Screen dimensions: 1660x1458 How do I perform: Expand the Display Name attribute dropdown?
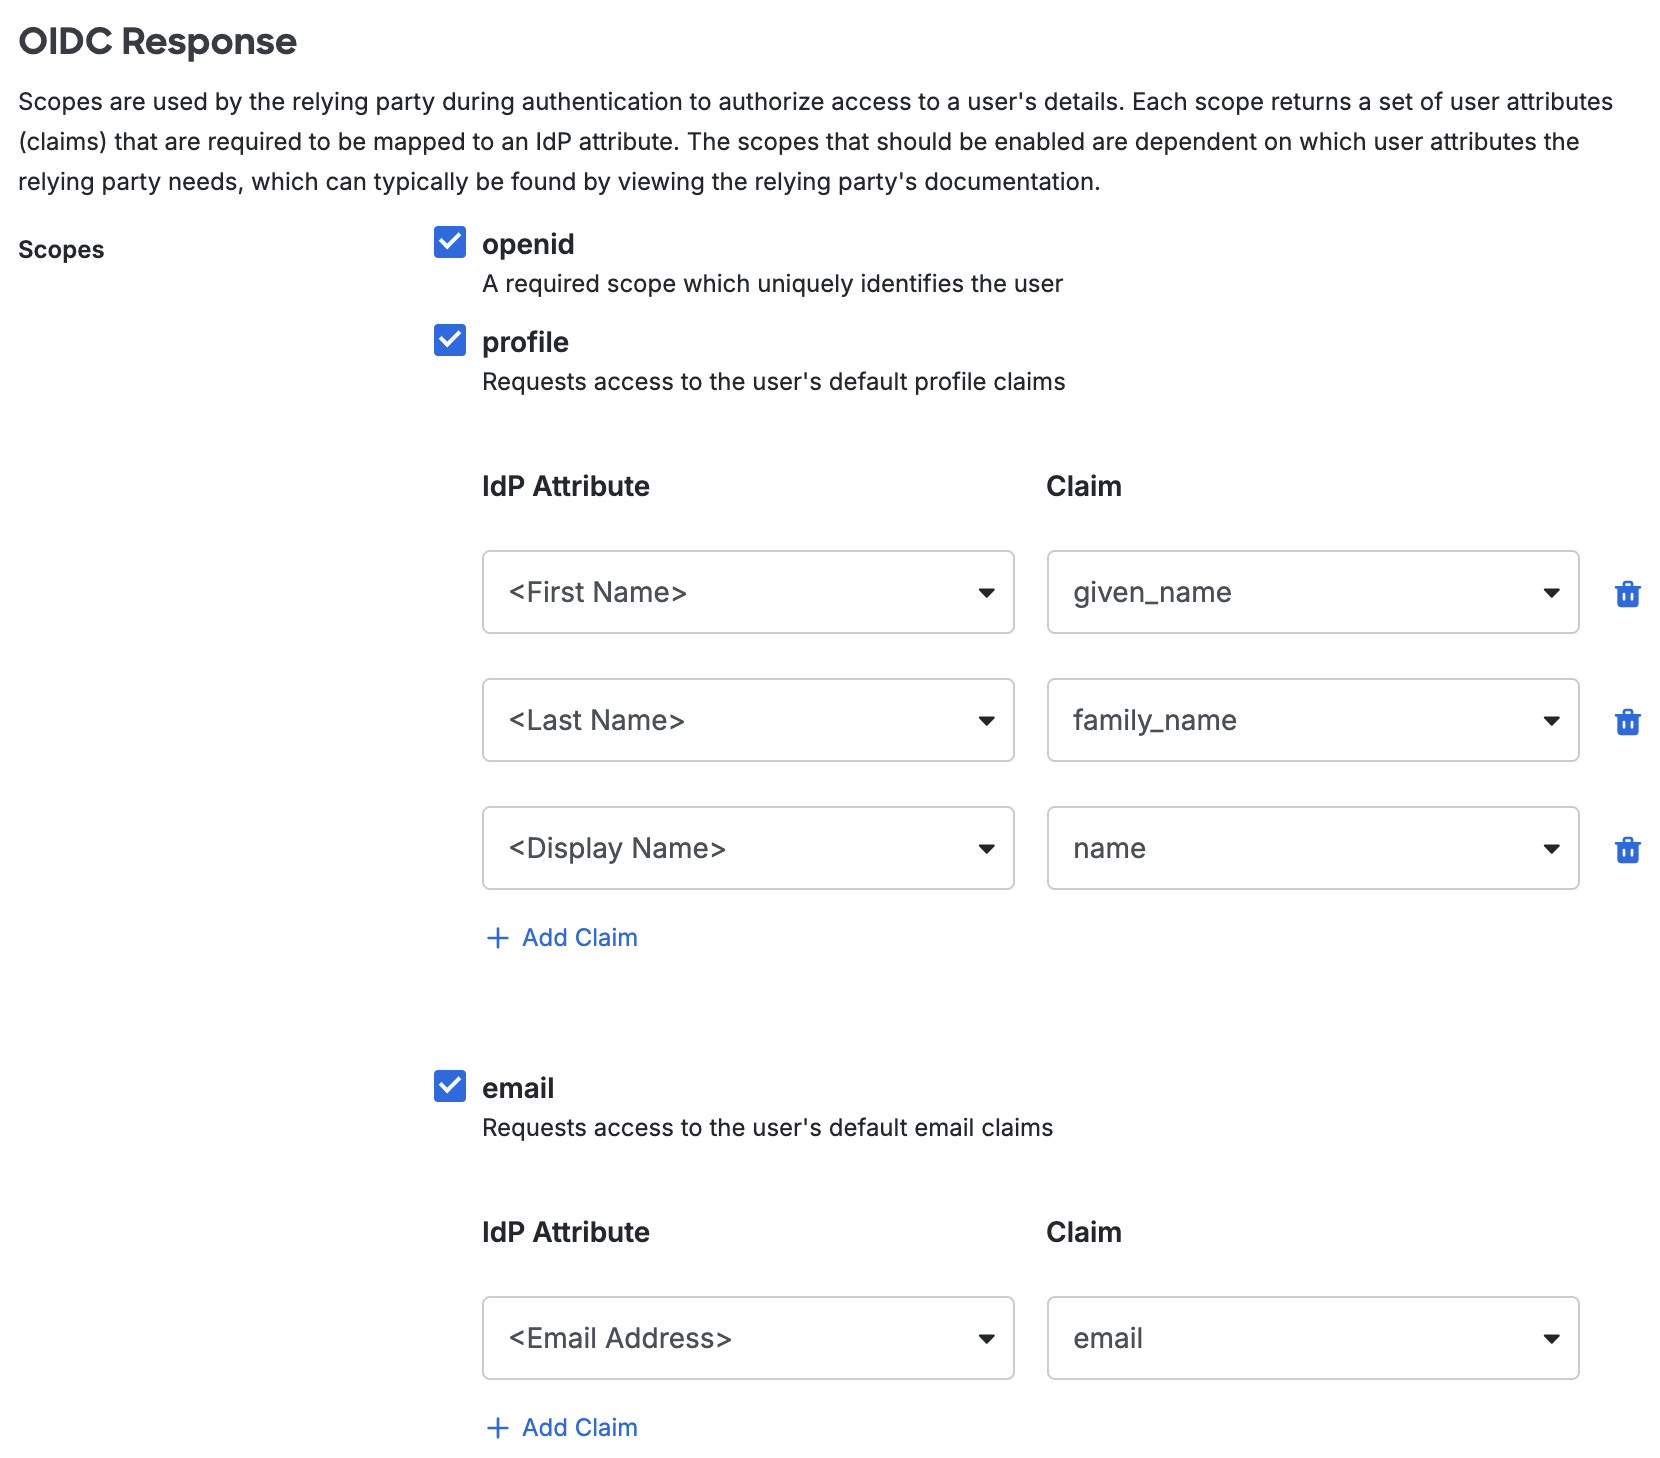click(x=986, y=849)
